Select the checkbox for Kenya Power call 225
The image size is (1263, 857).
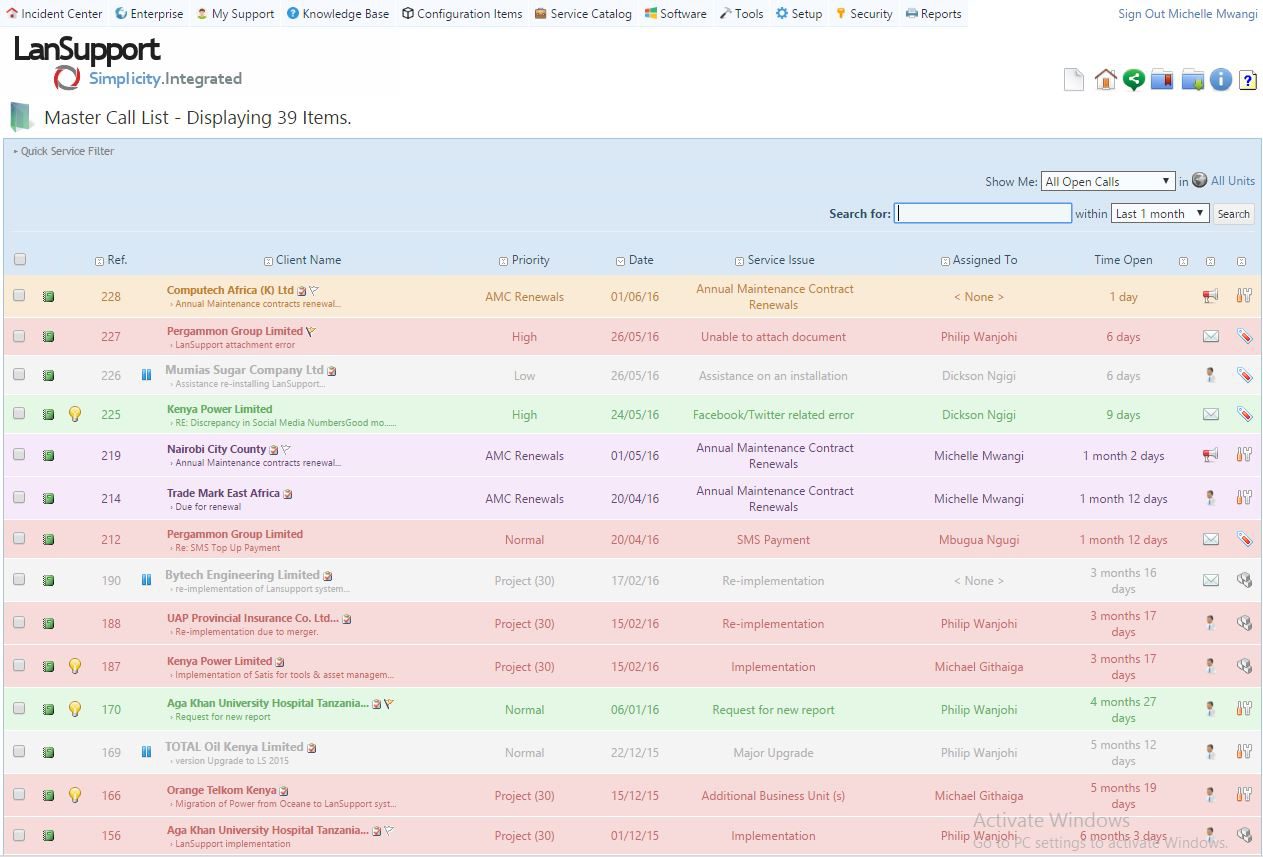click(19, 414)
